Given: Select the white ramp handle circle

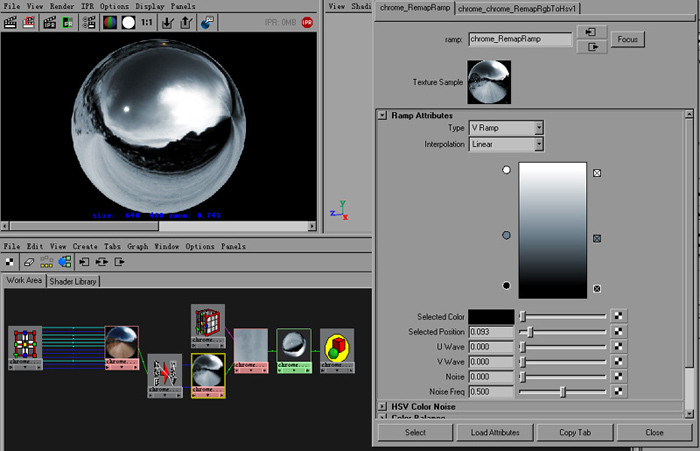Looking at the screenshot, I should pyautogui.click(x=506, y=170).
